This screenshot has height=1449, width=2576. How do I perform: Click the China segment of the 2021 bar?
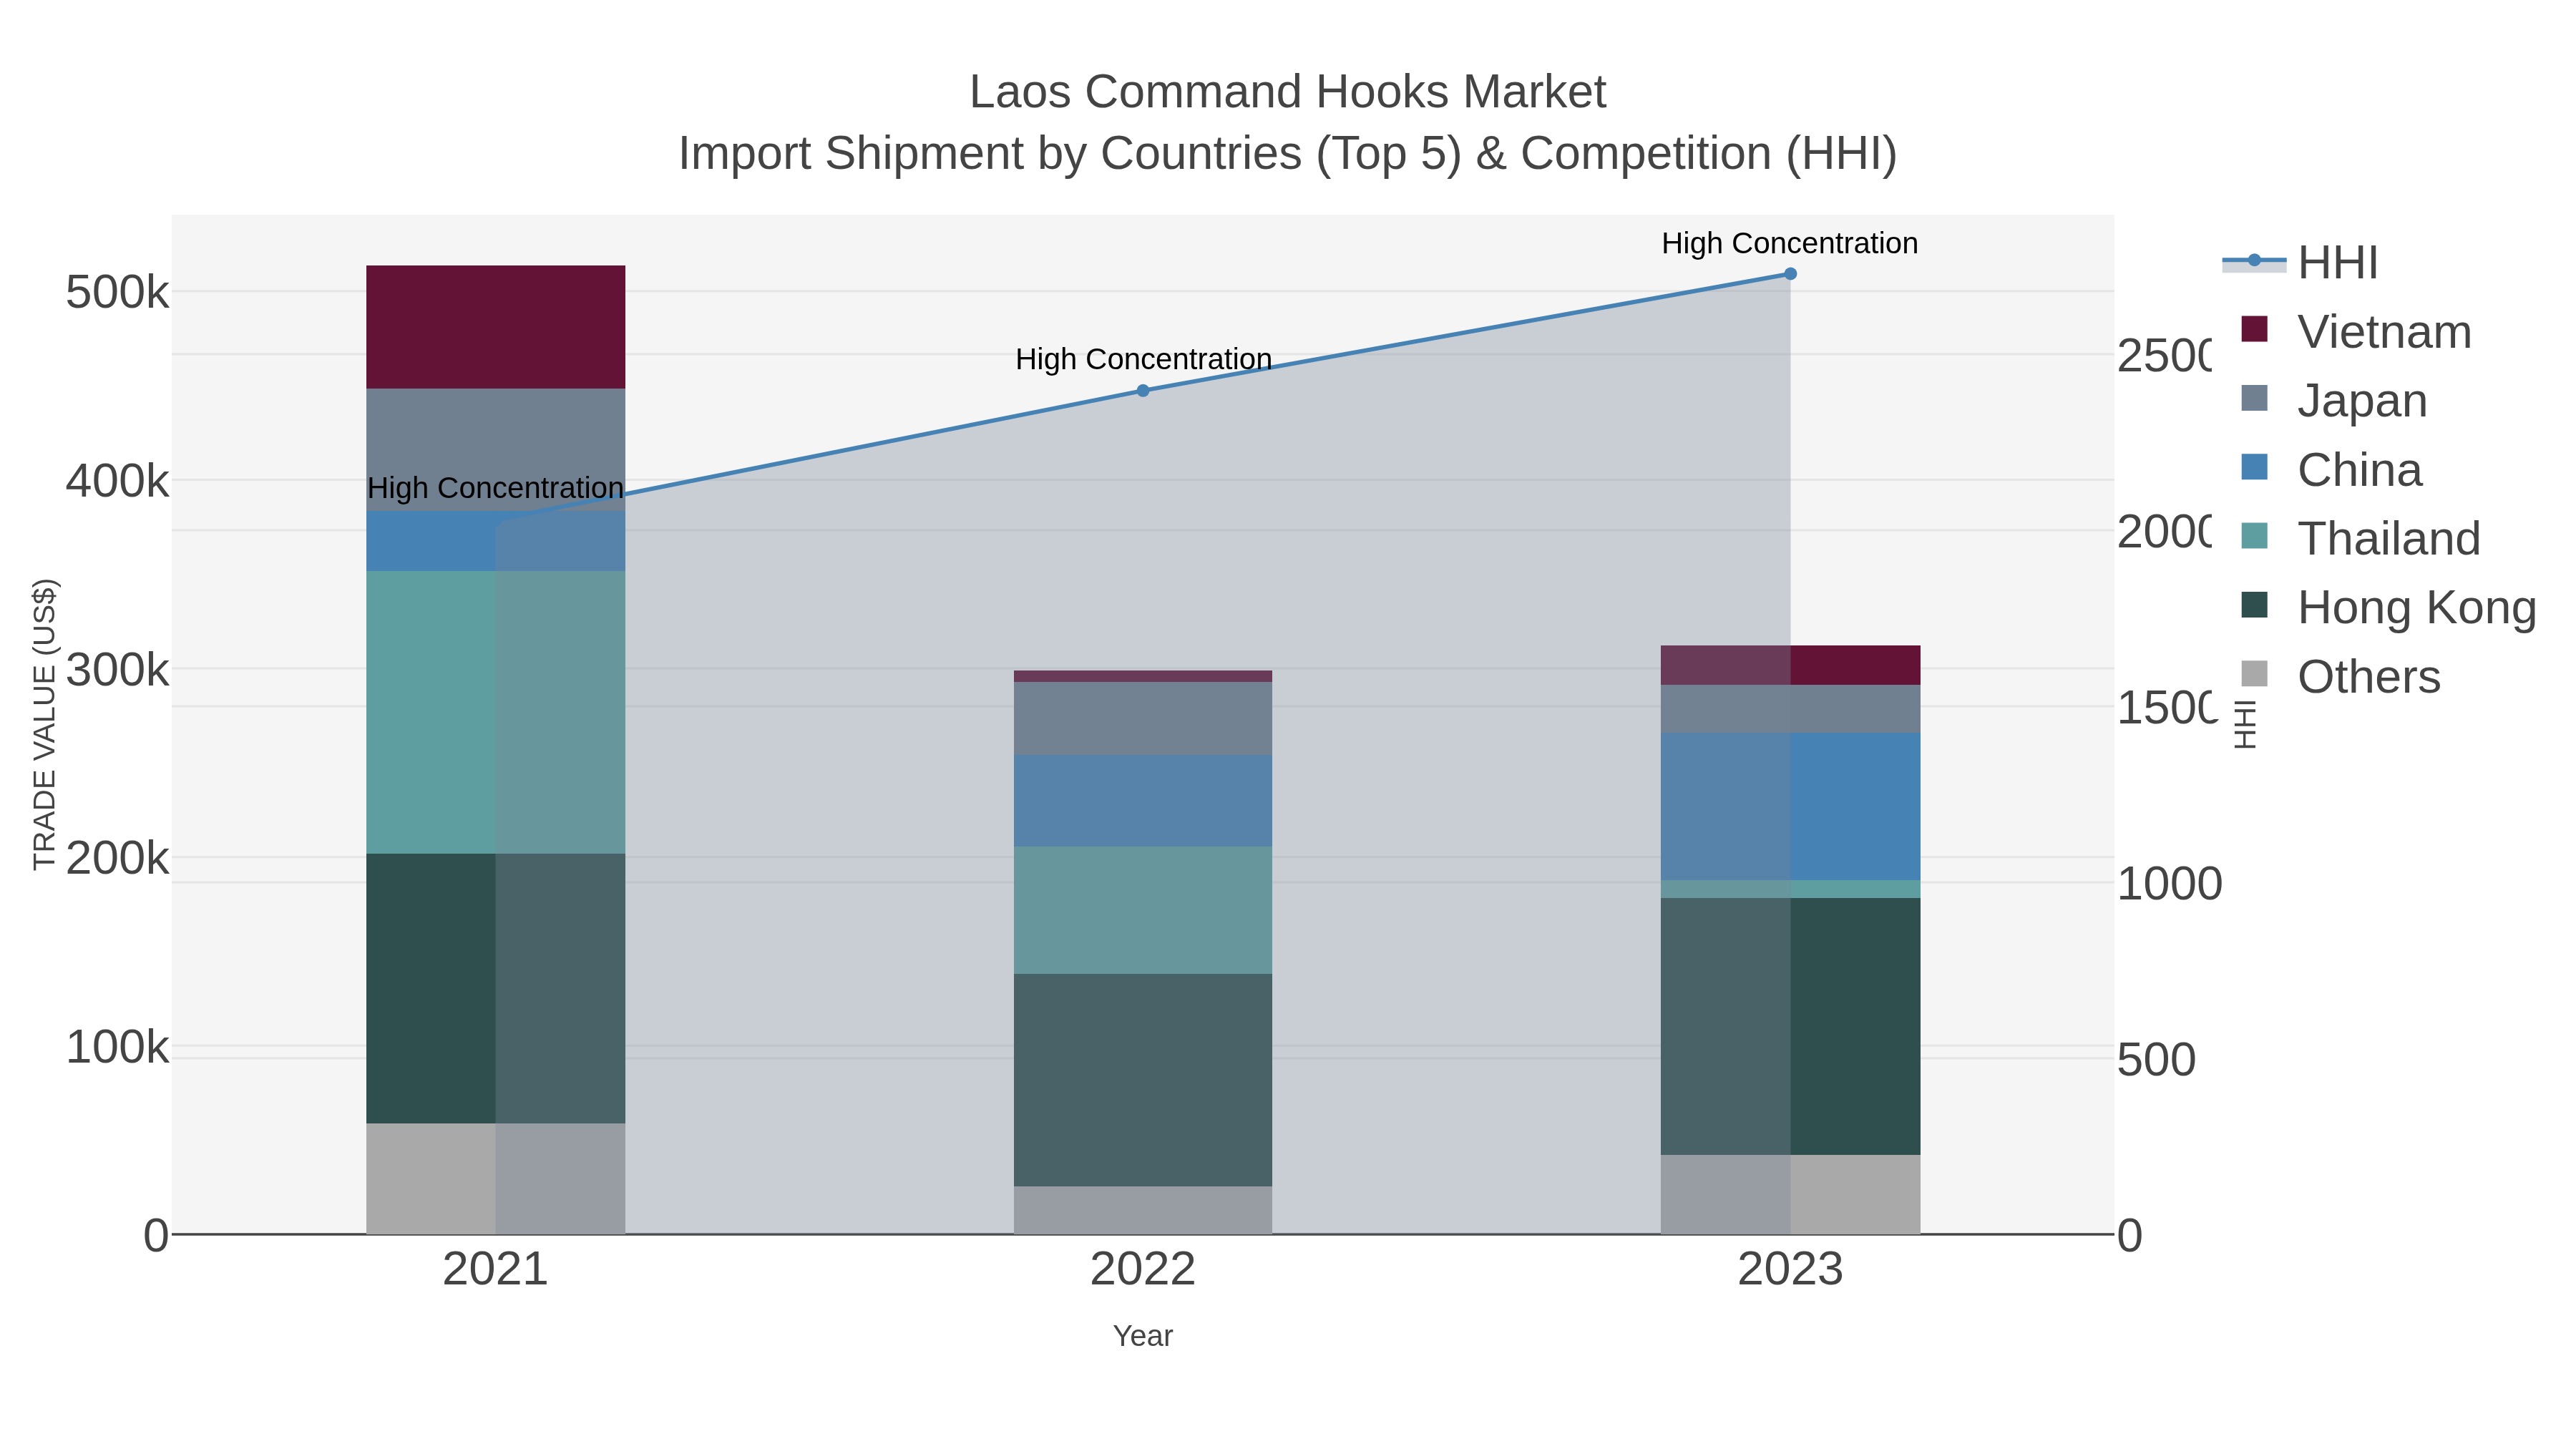click(x=496, y=542)
